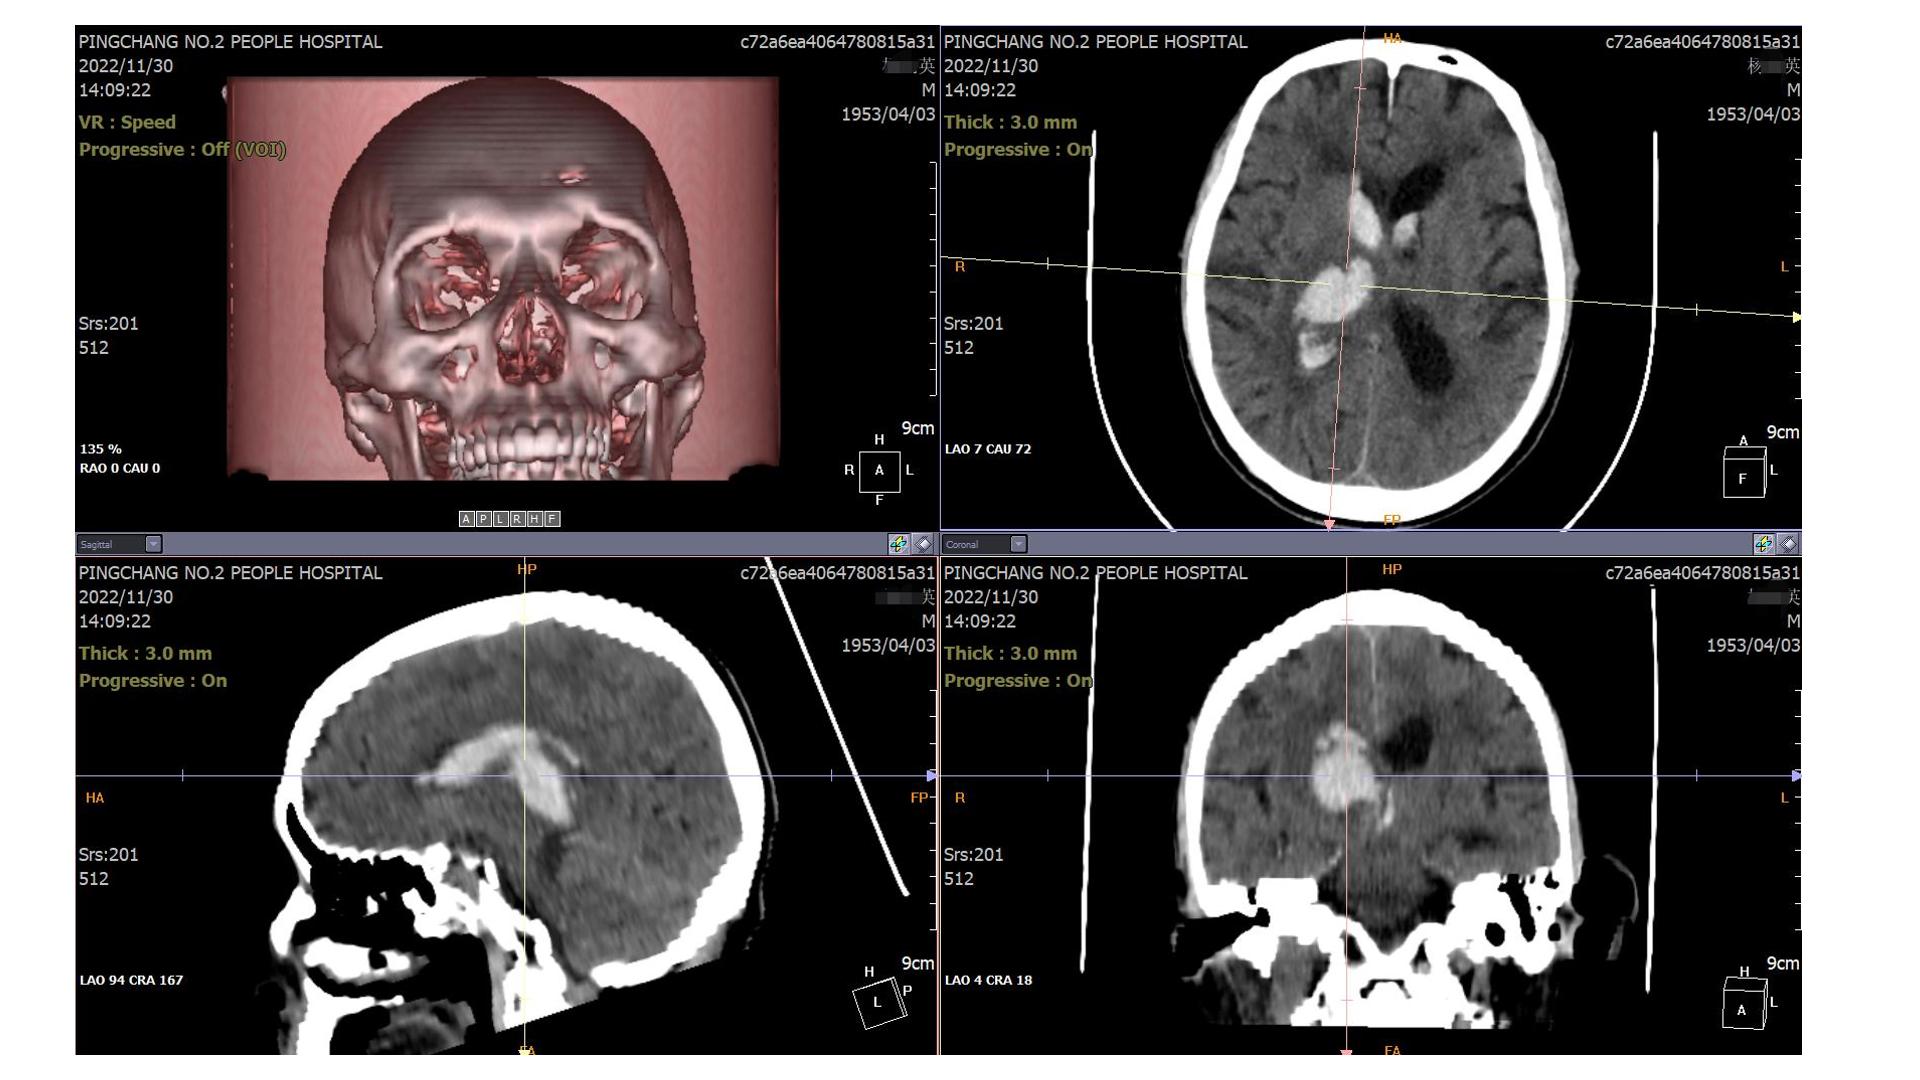Select the R (right) view preset

coord(517,519)
